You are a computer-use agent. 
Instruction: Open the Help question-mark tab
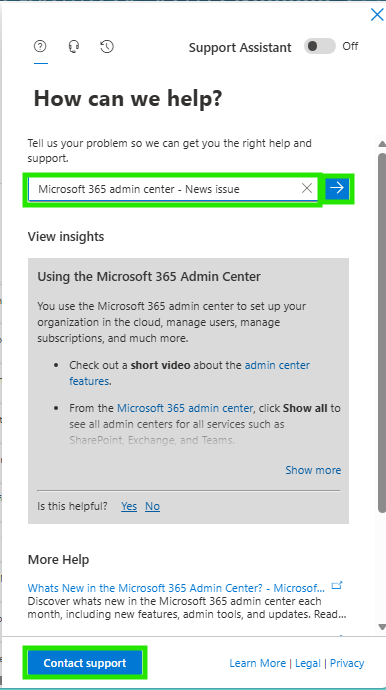tap(40, 46)
